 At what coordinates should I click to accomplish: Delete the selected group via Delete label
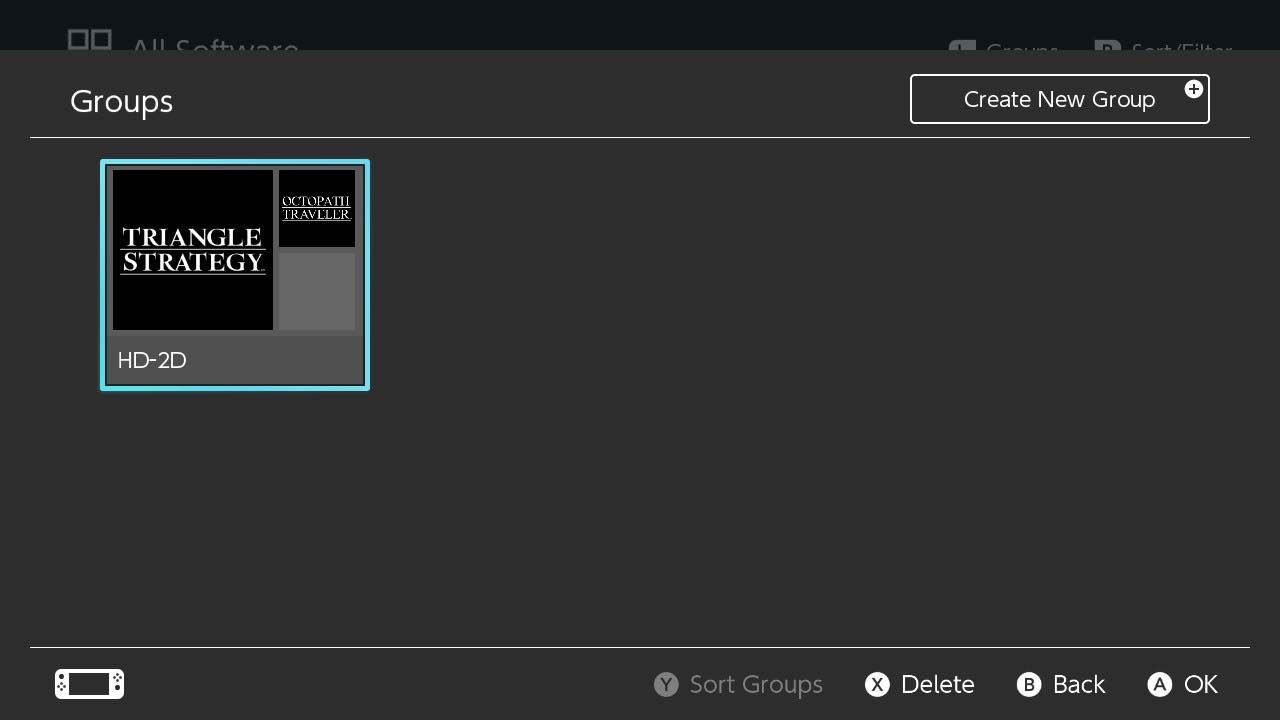click(937, 684)
